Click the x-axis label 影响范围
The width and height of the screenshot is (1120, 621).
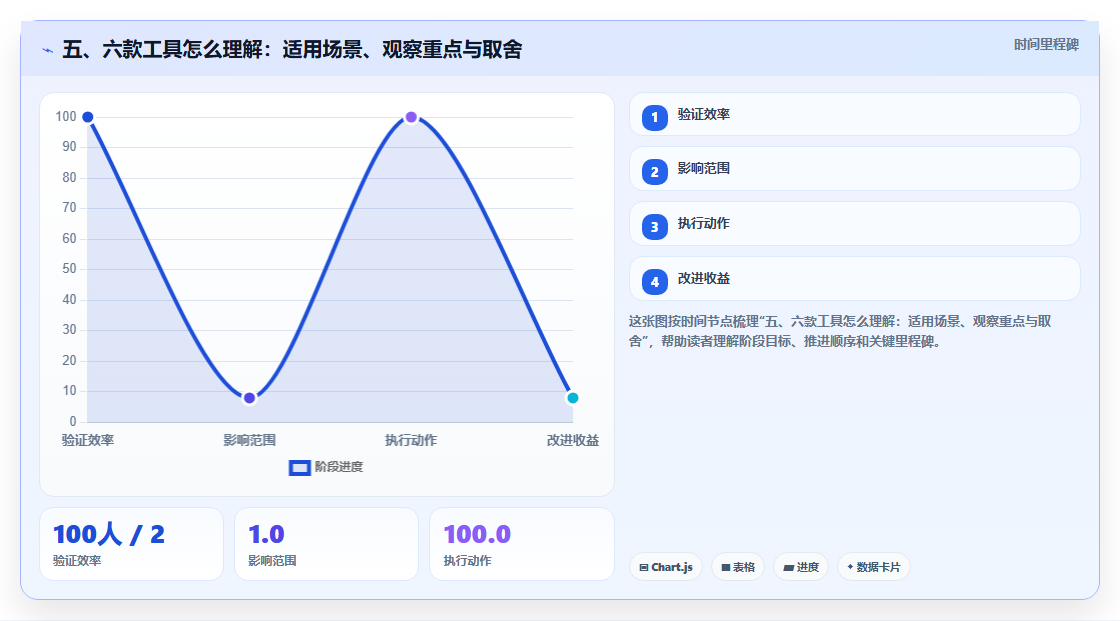coord(249,440)
